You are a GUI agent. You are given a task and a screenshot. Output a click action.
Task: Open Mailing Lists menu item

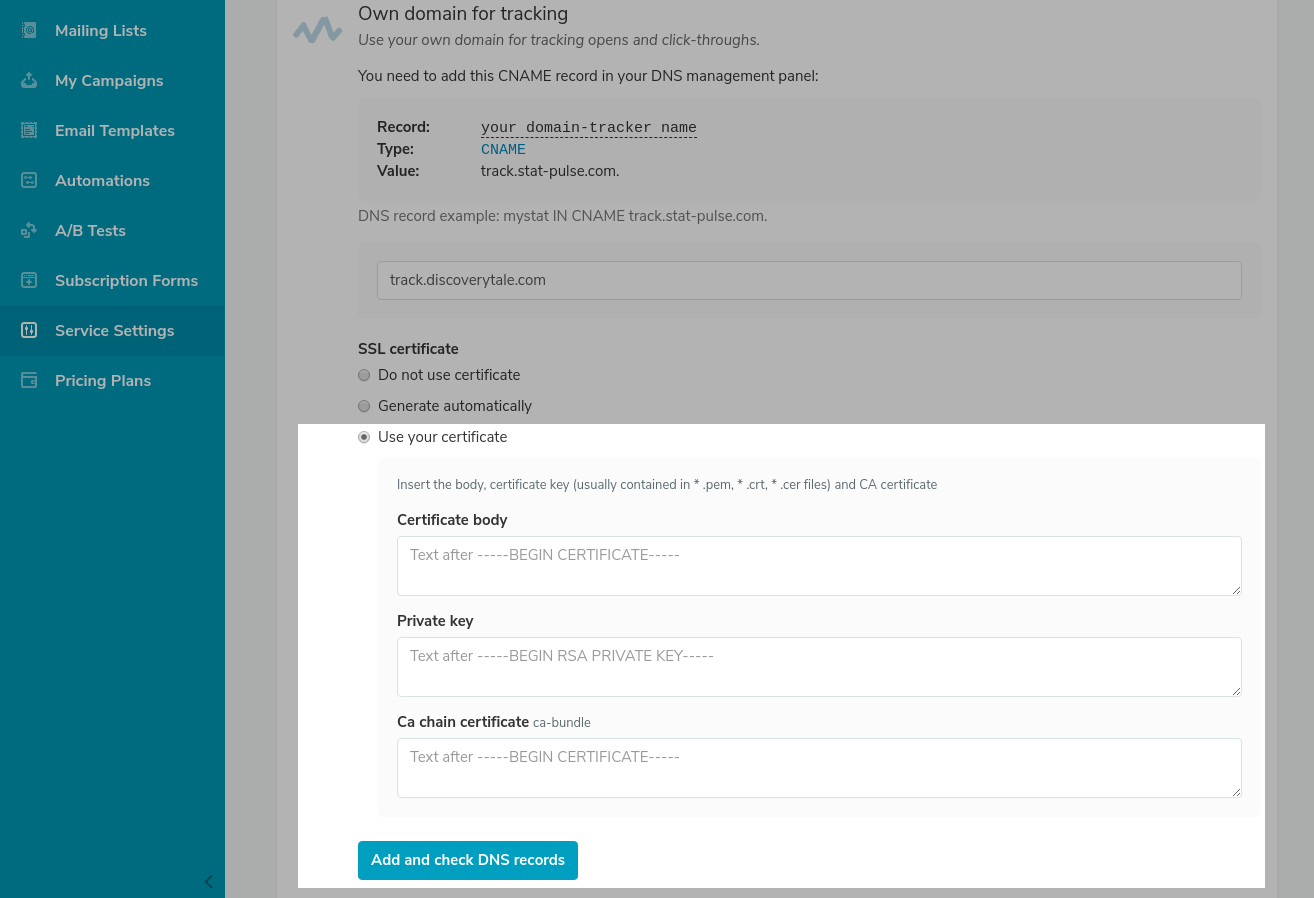point(112,30)
